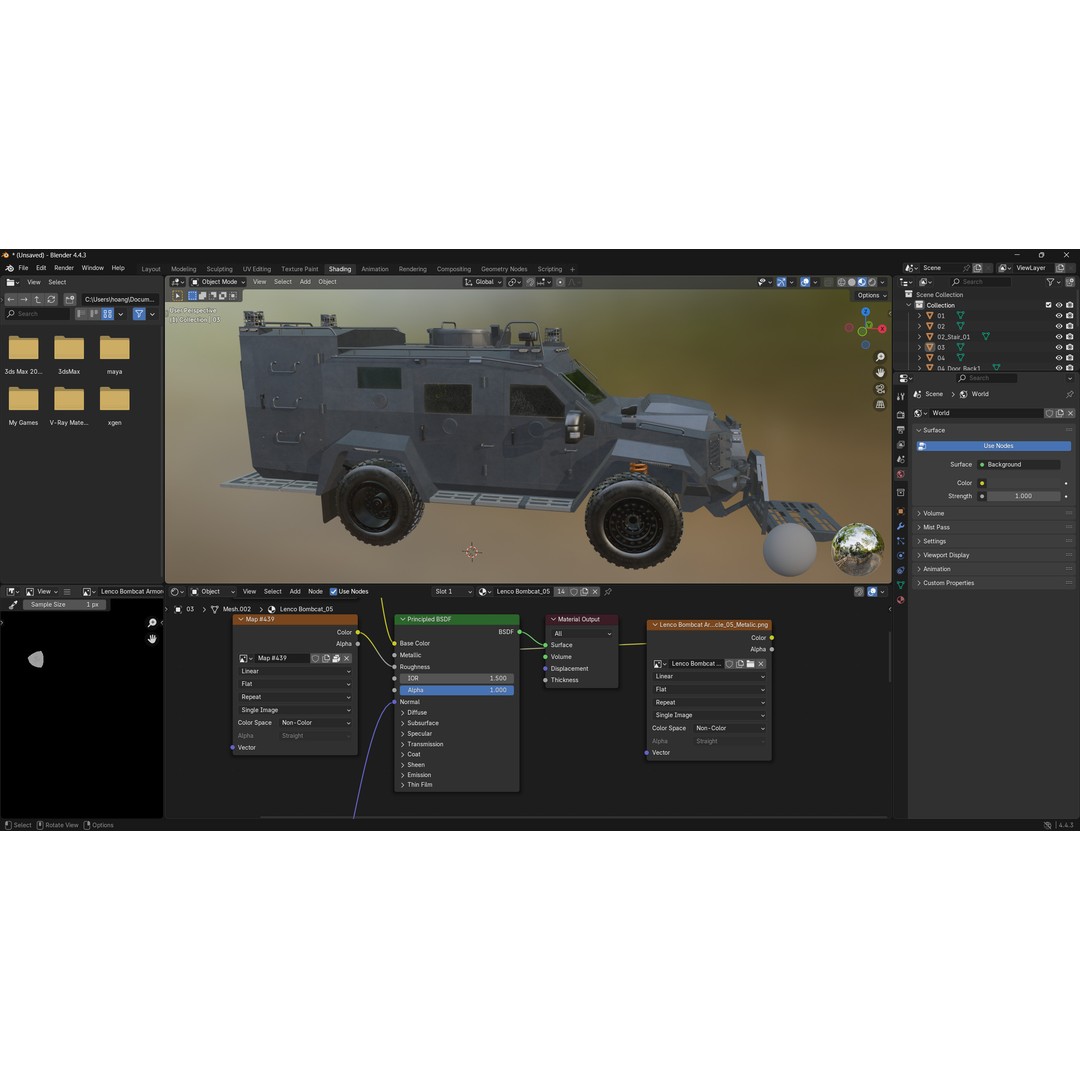This screenshot has width=1080, height=1080.
Task: Click the viewport zoom magnifier icon
Action: (x=880, y=357)
